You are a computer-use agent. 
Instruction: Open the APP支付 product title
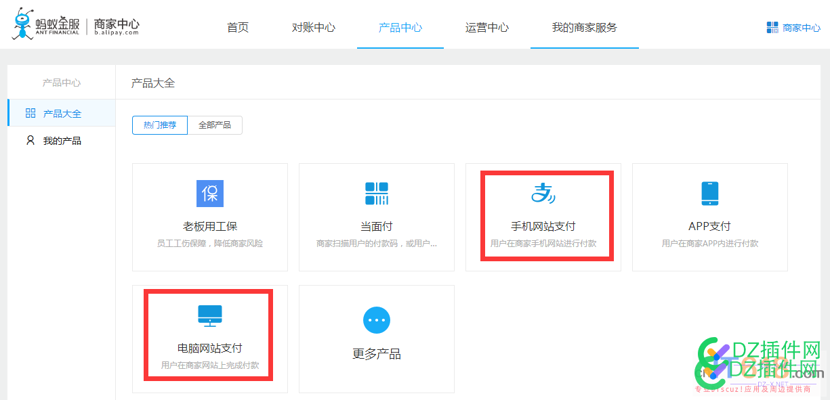point(709,226)
